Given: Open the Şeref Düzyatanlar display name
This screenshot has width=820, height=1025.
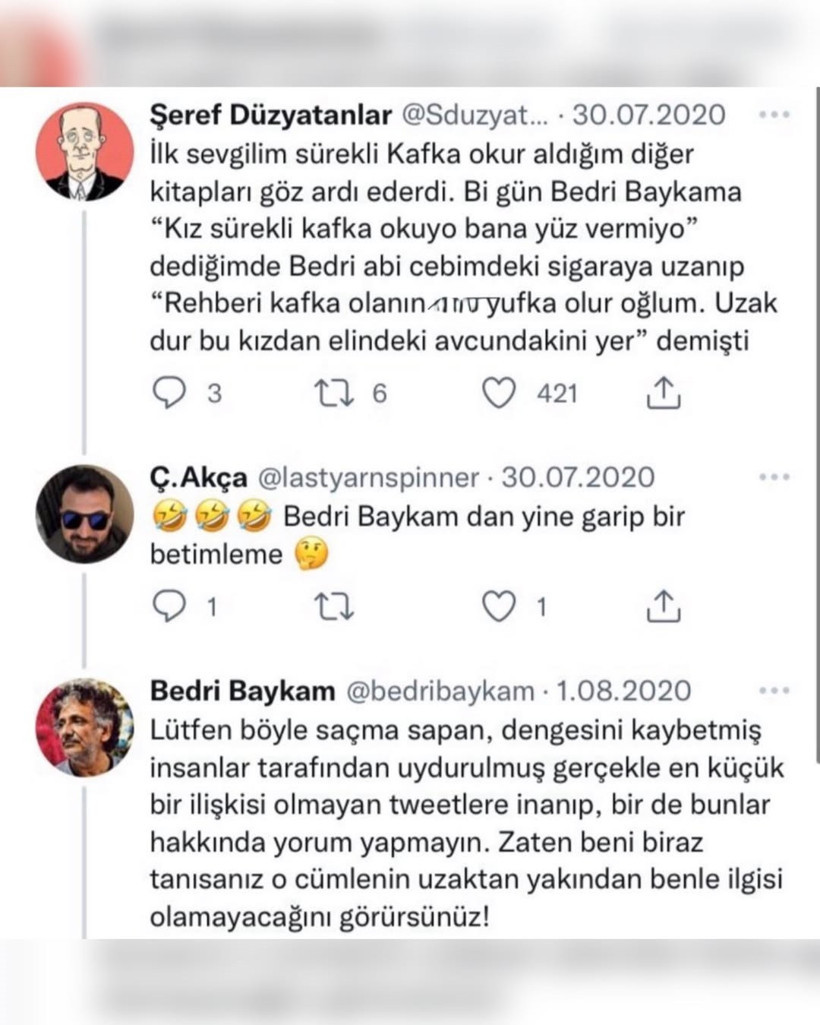Looking at the screenshot, I should (x=270, y=115).
